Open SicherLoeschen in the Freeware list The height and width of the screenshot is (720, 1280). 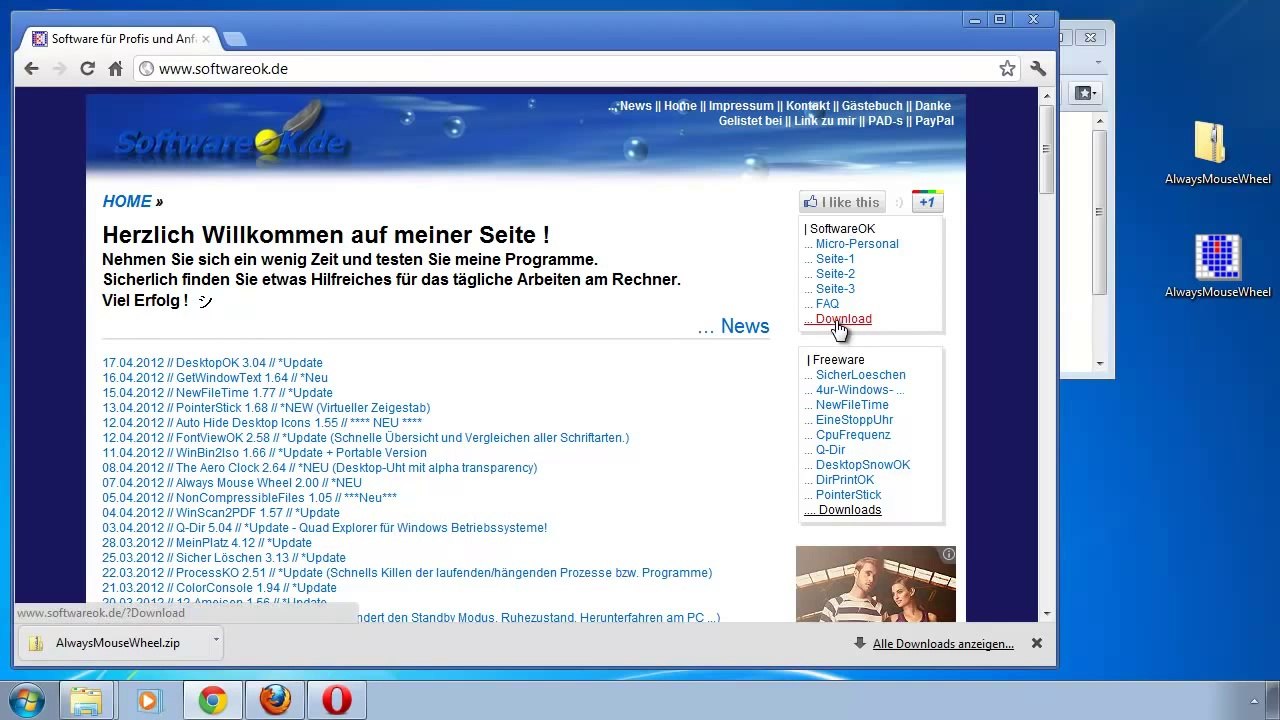860,375
